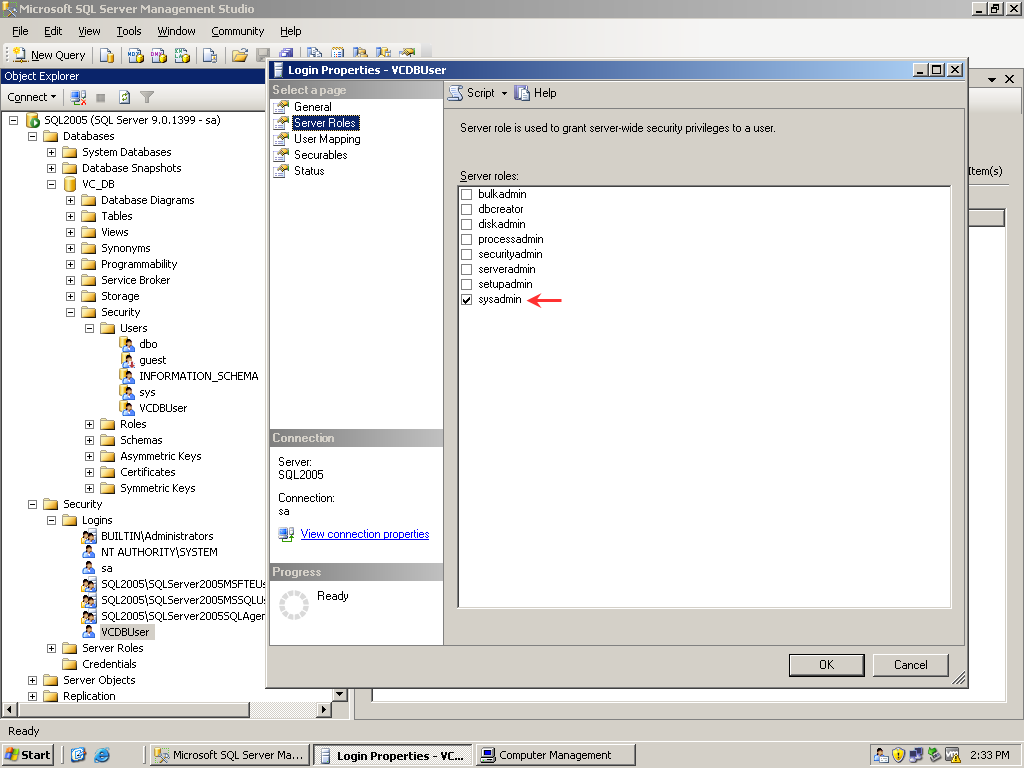
Task: Open the View connection properties link
Action: (x=364, y=534)
